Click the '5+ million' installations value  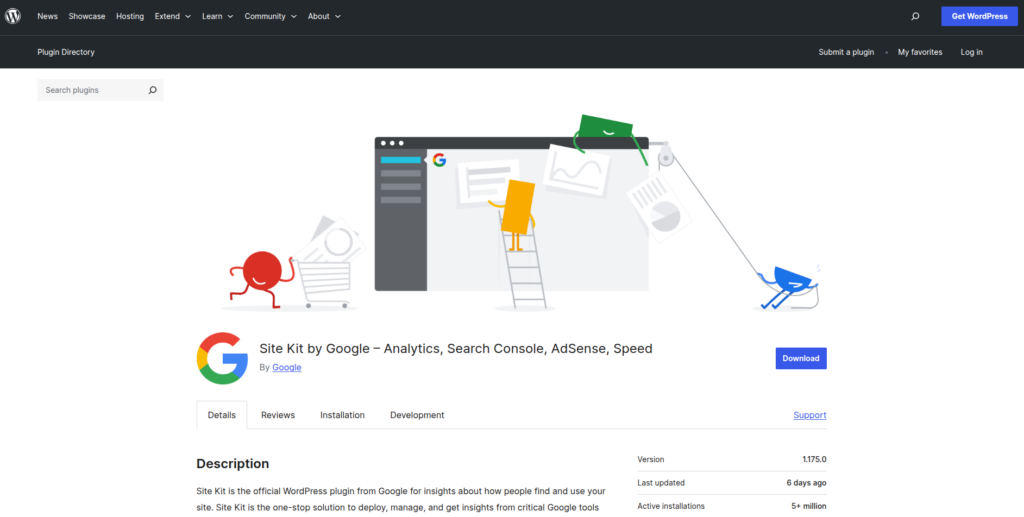click(x=809, y=506)
